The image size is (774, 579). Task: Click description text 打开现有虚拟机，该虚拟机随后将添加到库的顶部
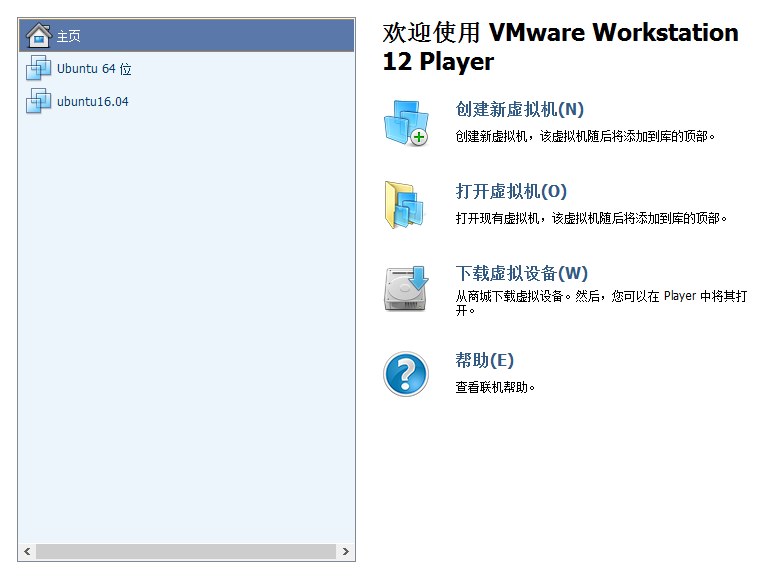click(x=591, y=218)
